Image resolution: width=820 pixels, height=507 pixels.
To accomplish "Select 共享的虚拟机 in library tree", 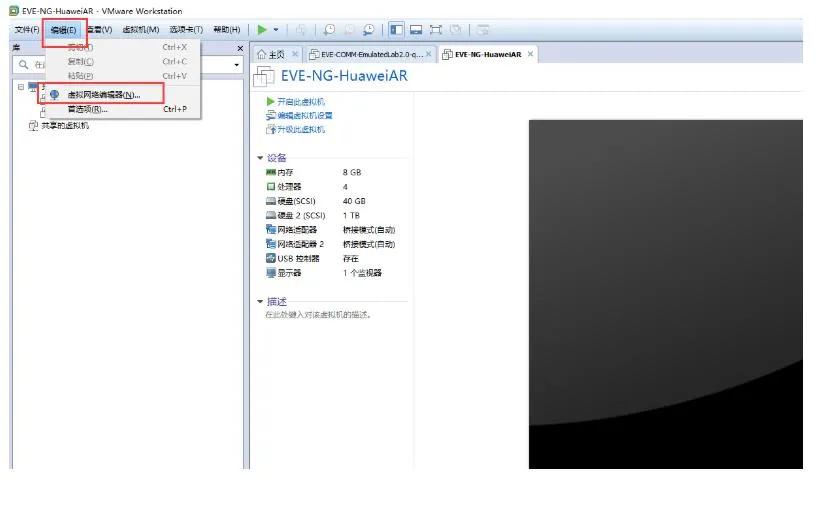I will [65, 126].
